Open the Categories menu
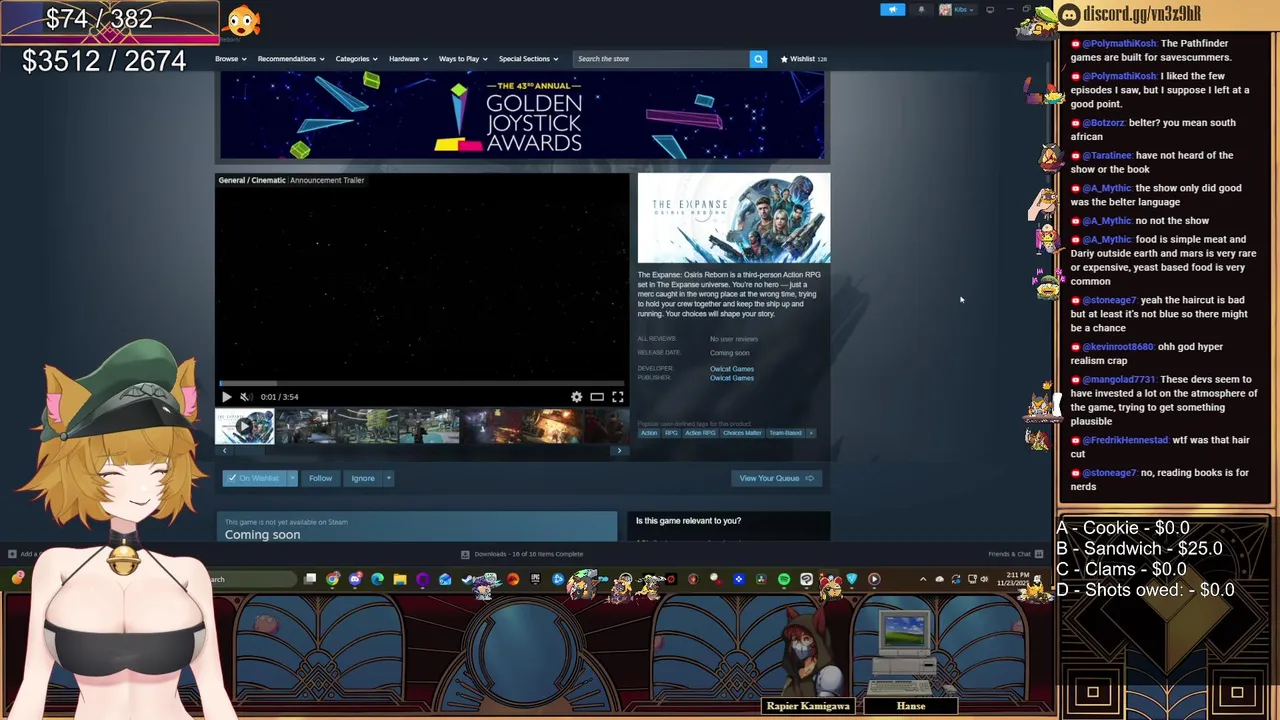The height and width of the screenshot is (720, 1280). pyautogui.click(x=356, y=59)
